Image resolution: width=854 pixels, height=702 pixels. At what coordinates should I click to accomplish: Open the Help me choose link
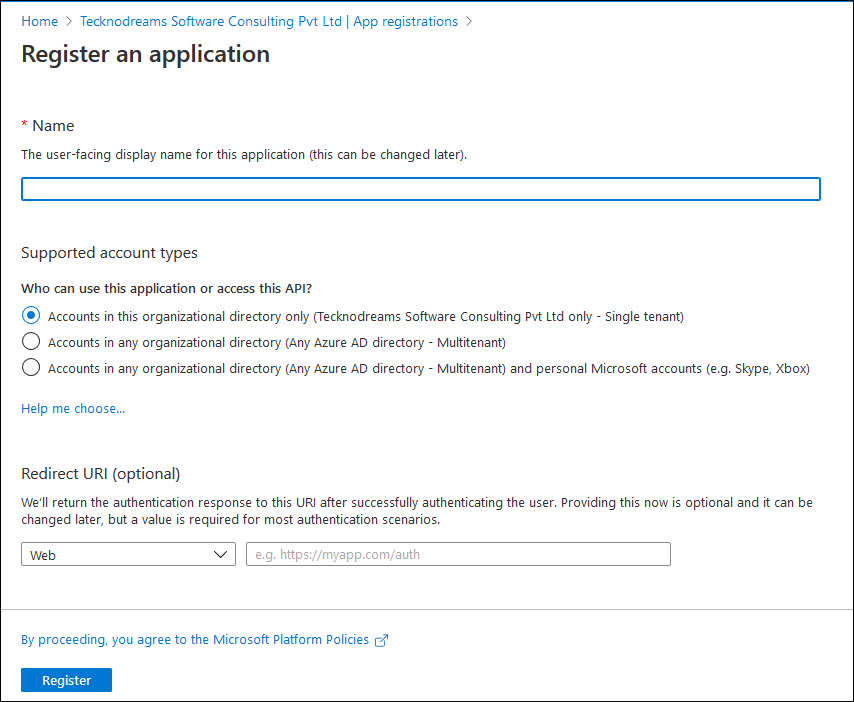pos(72,408)
